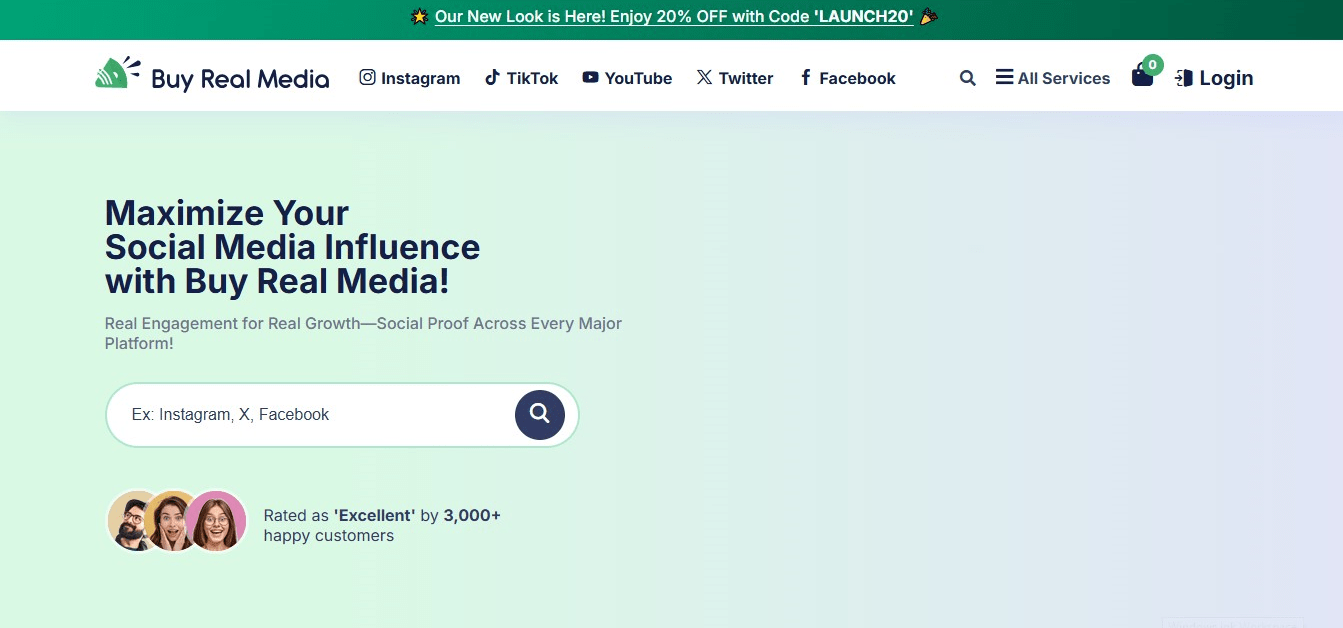Click the 'happy customers' text

329,536
